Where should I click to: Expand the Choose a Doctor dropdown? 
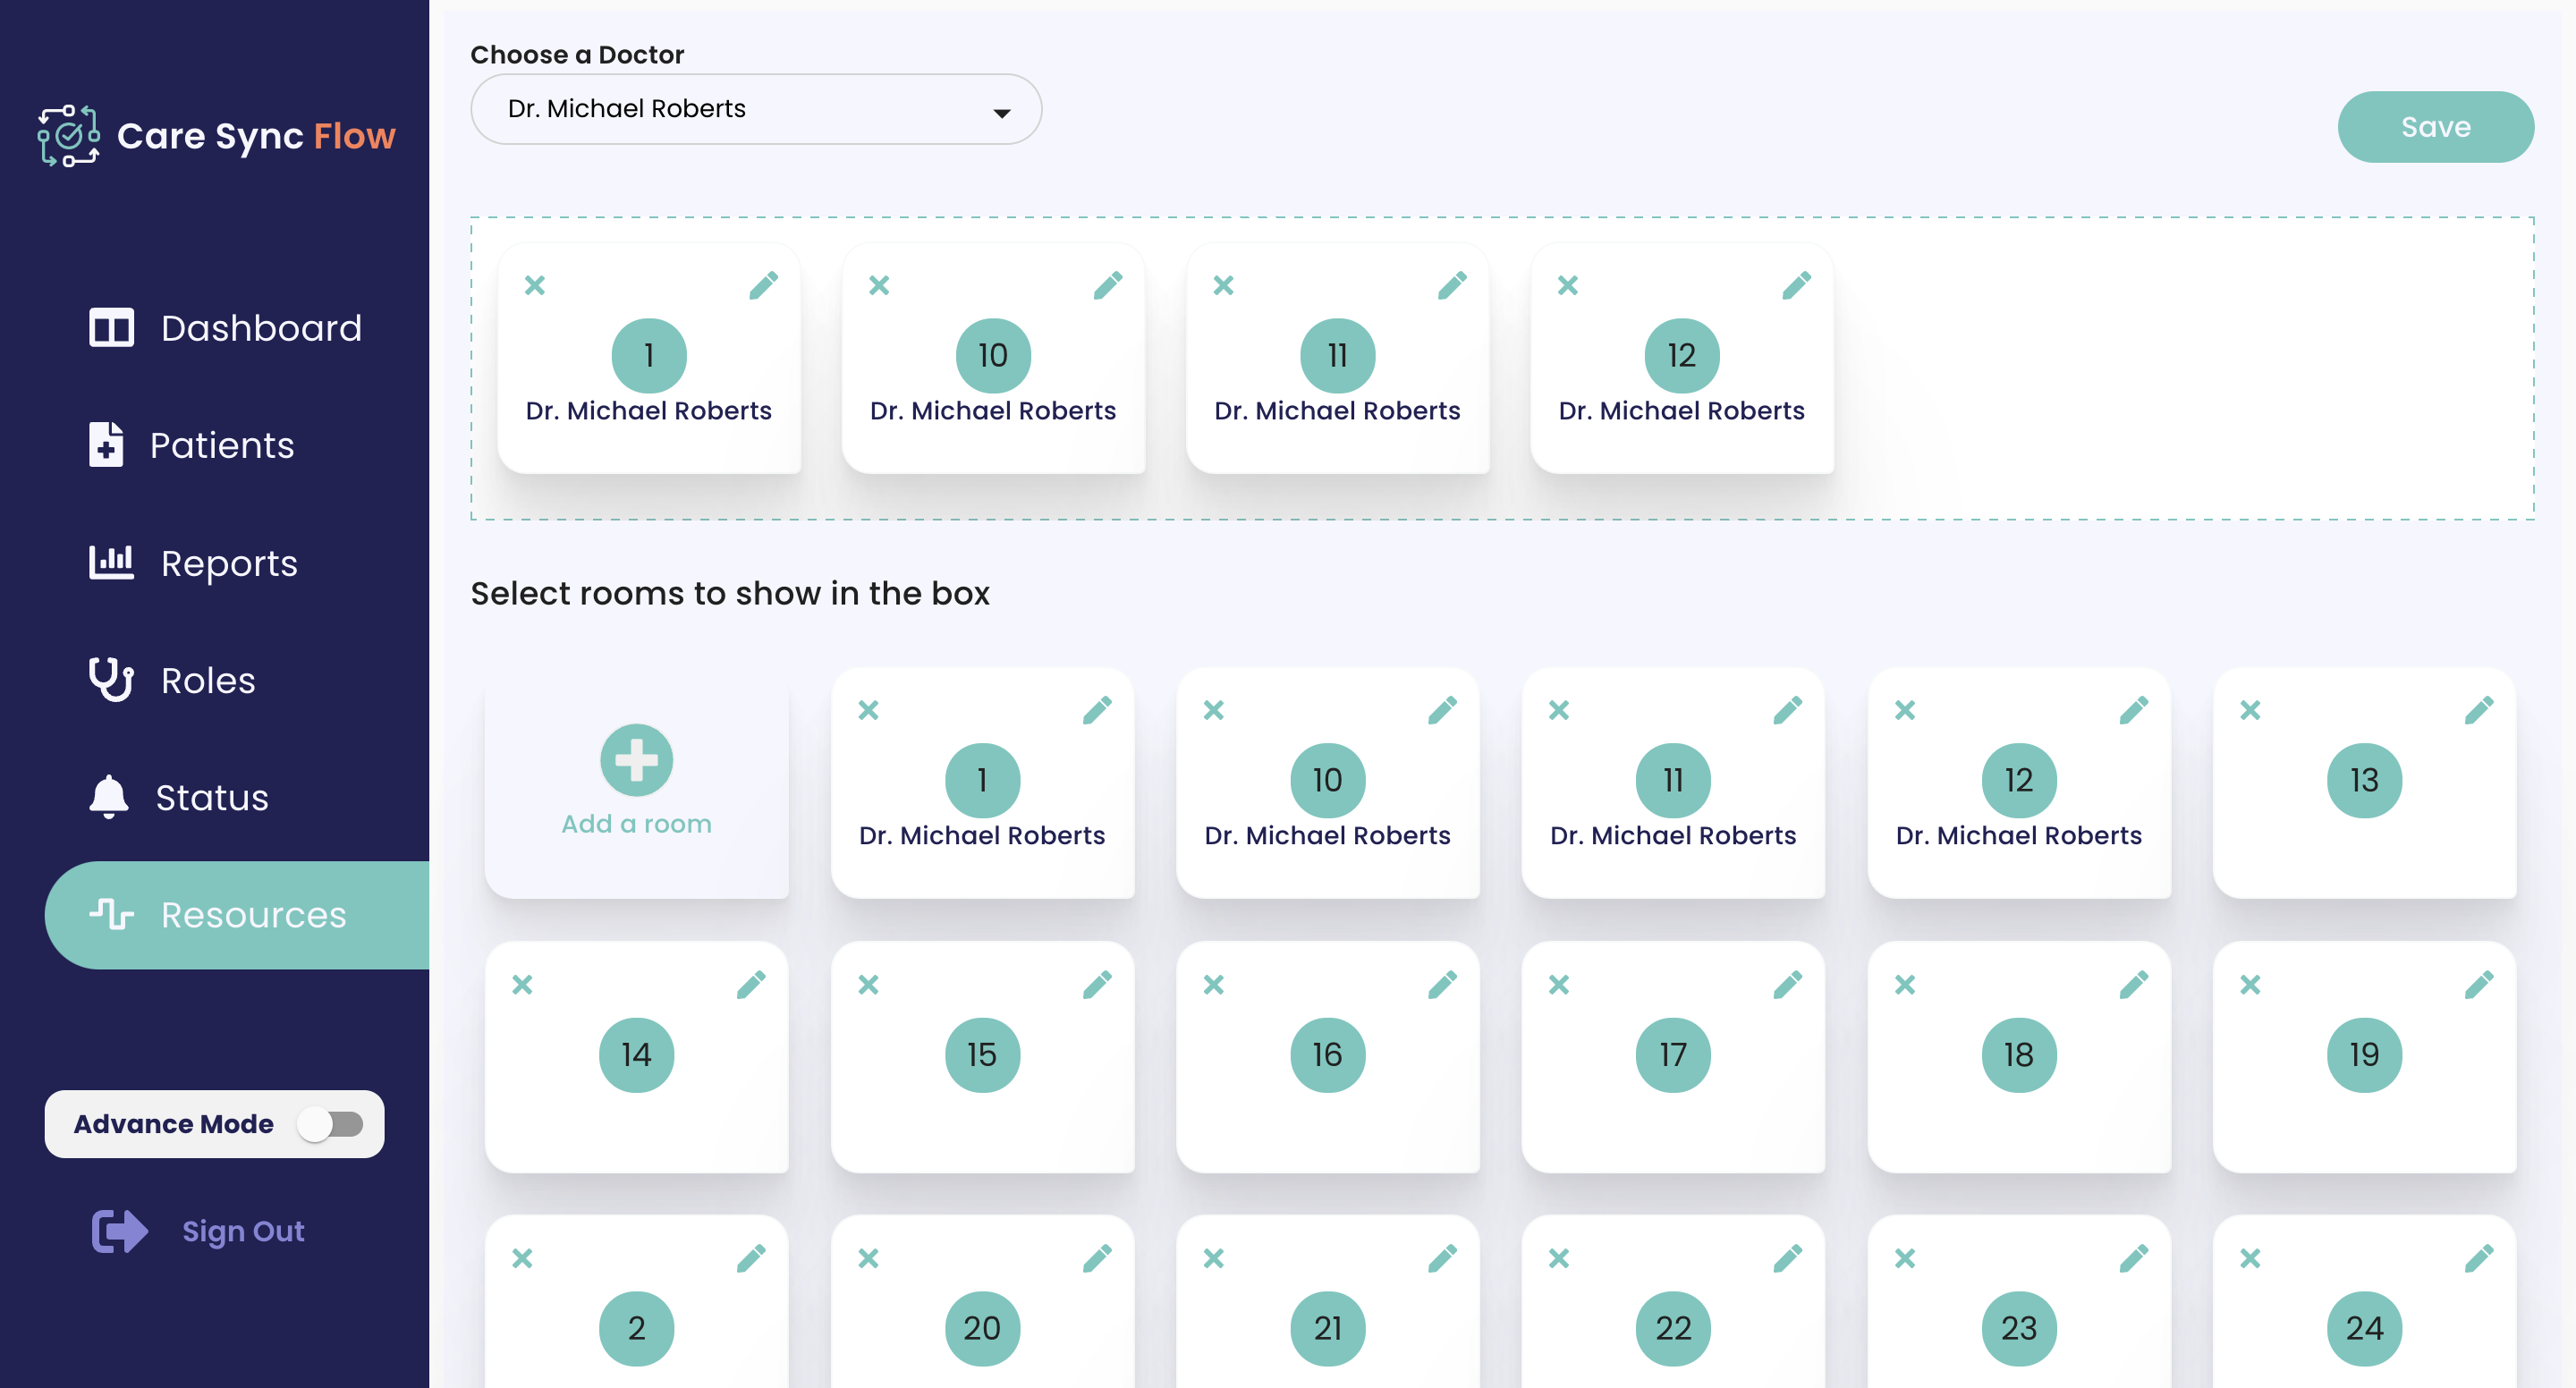point(754,109)
